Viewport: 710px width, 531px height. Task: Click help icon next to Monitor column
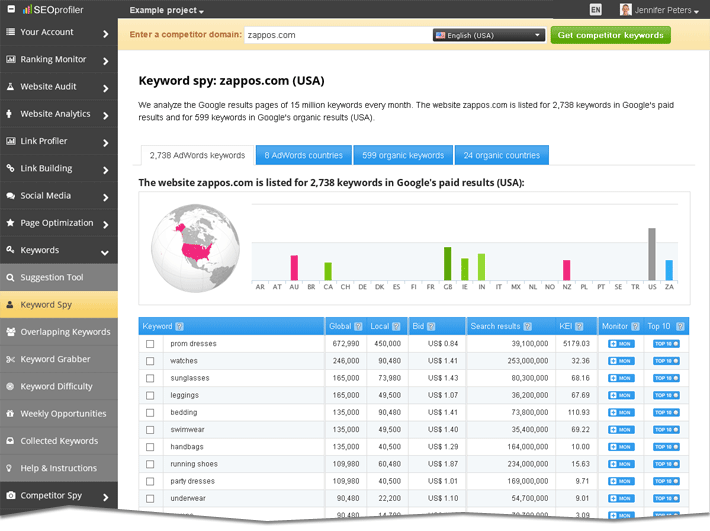635,326
